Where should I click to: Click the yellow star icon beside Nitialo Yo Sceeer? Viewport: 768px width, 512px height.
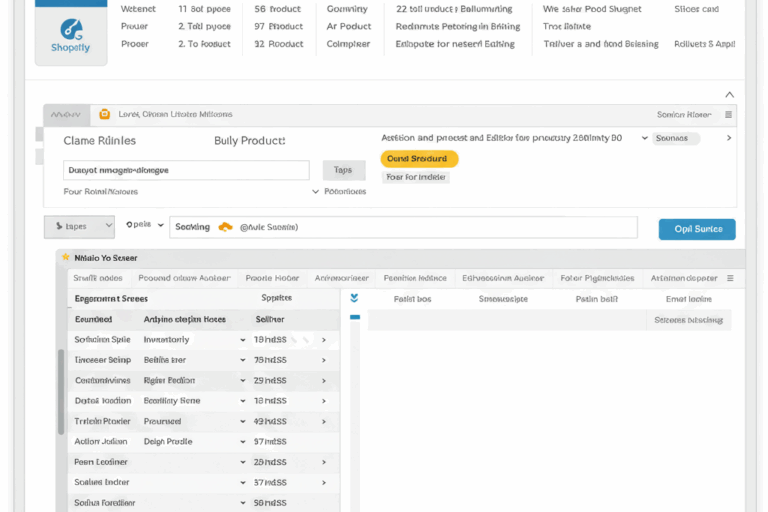click(65, 257)
